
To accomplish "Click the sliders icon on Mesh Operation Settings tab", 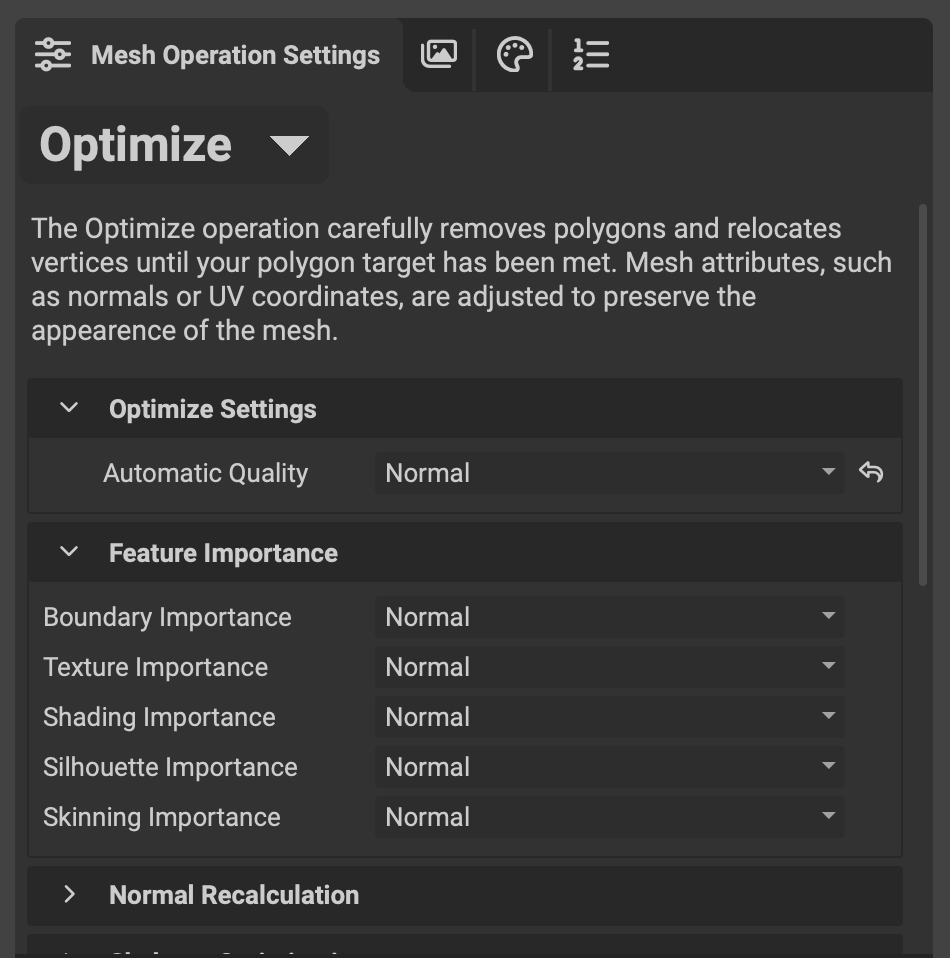I will click(x=51, y=55).
